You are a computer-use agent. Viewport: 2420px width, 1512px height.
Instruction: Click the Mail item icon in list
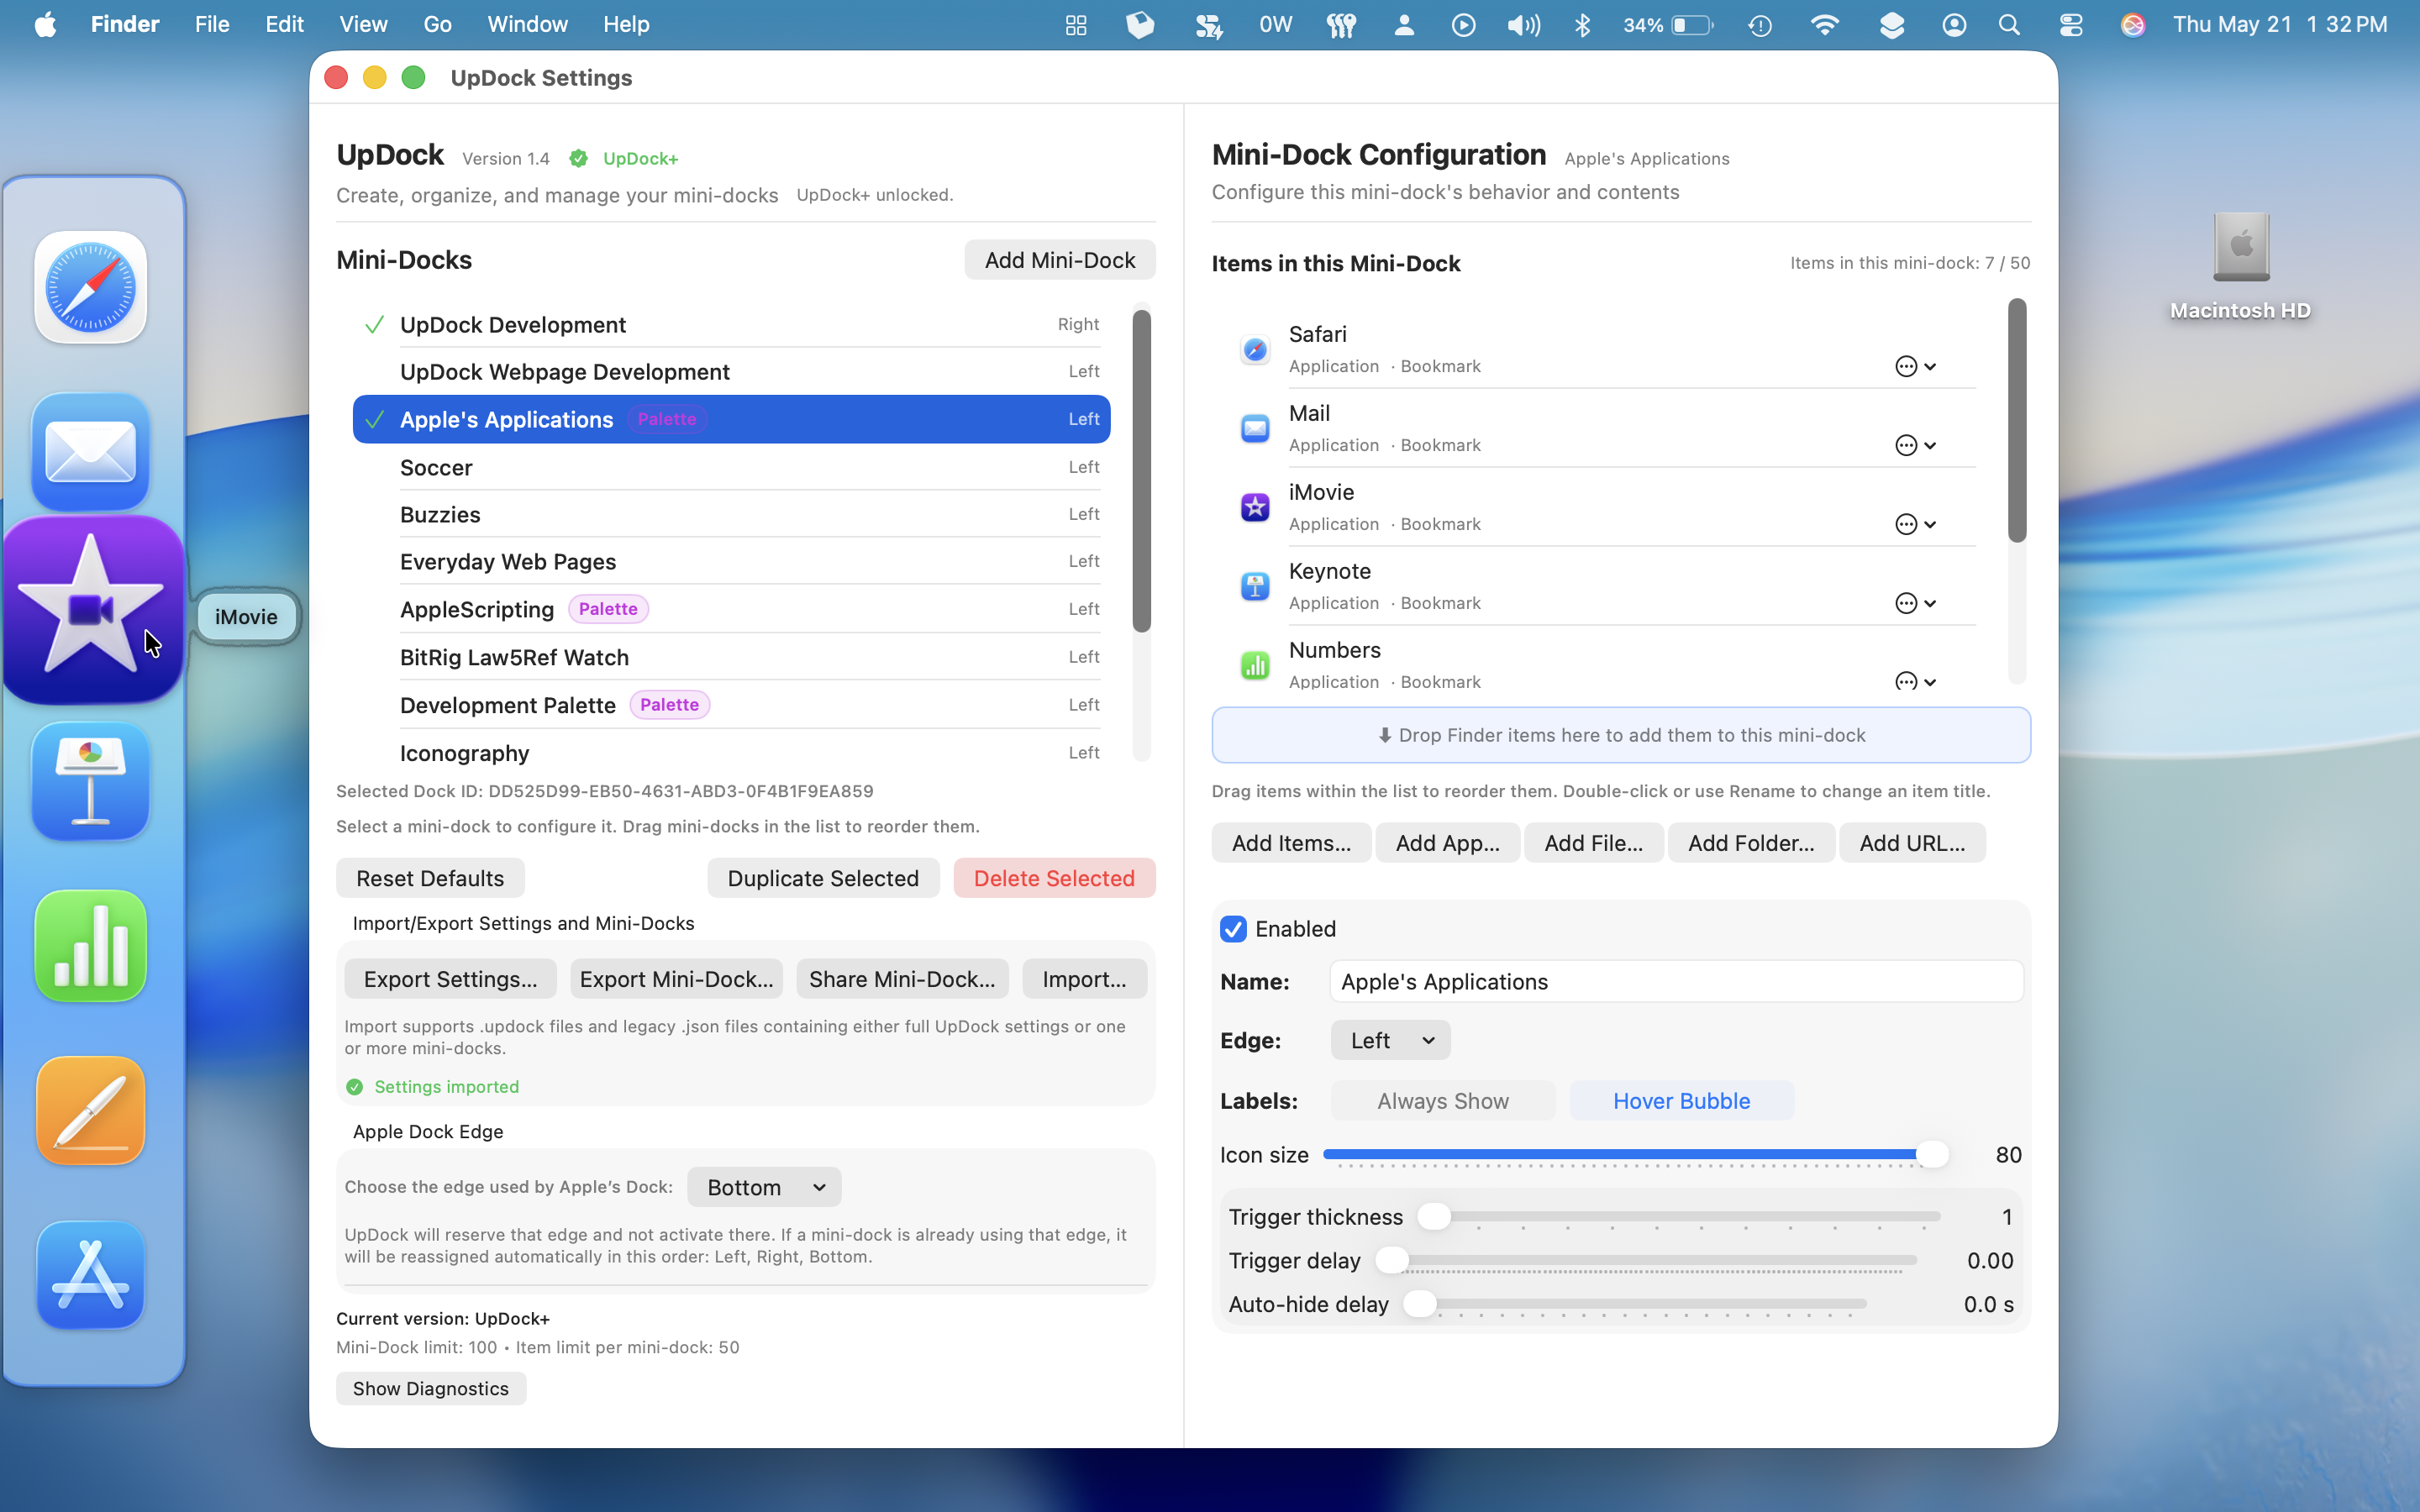[x=1255, y=428]
